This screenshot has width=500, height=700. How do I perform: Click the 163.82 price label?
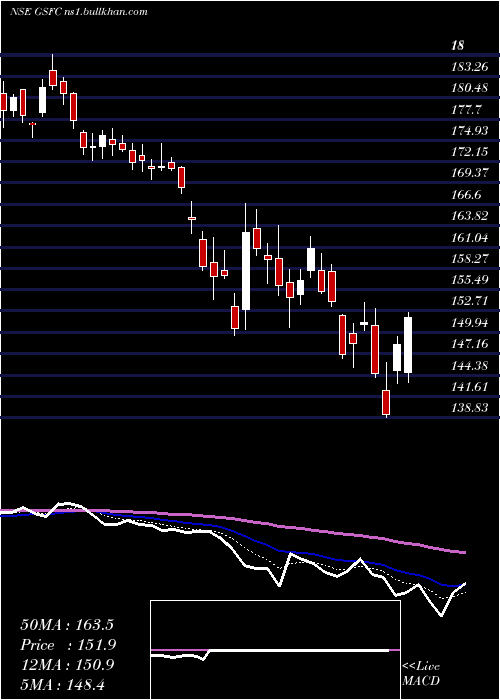point(470,216)
